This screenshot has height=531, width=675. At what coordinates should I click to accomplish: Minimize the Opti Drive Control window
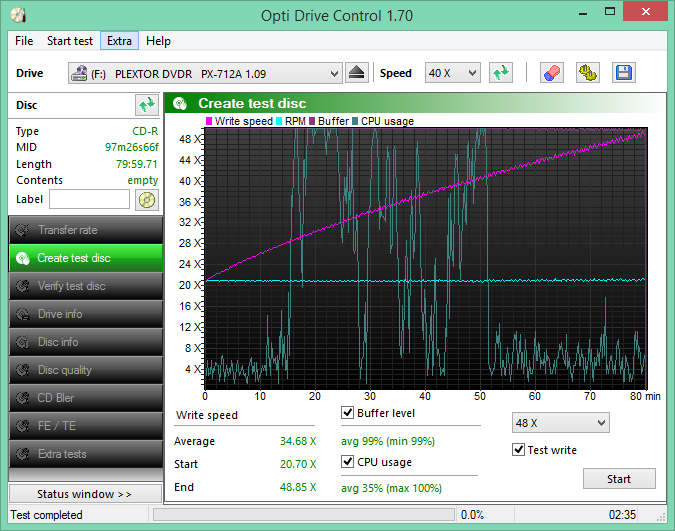(x=583, y=12)
